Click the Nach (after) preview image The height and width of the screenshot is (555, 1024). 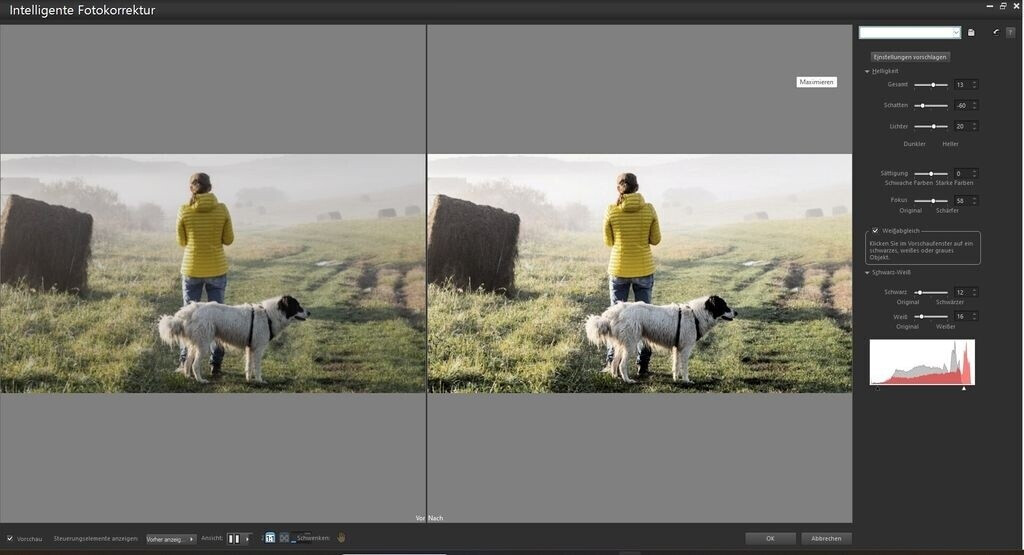click(640, 273)
